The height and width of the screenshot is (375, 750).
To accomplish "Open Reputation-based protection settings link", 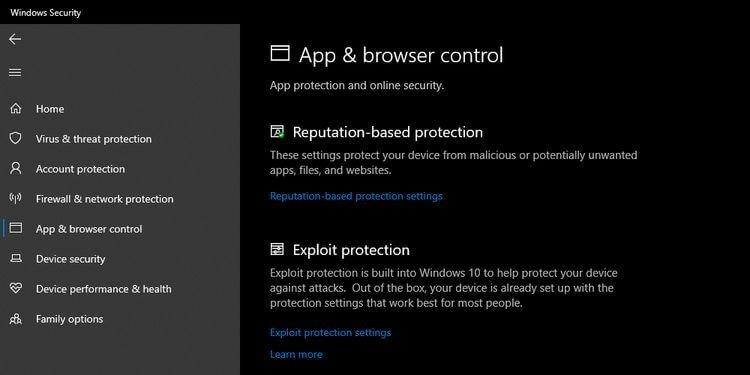I will 356,196.
